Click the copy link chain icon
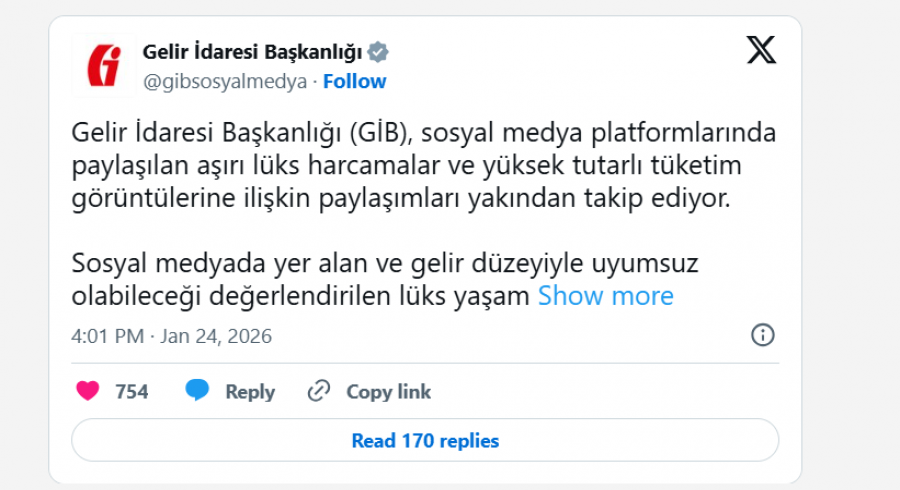Viewport: 900px width, 490px height. pyautogui.click(x=319, y=391)
